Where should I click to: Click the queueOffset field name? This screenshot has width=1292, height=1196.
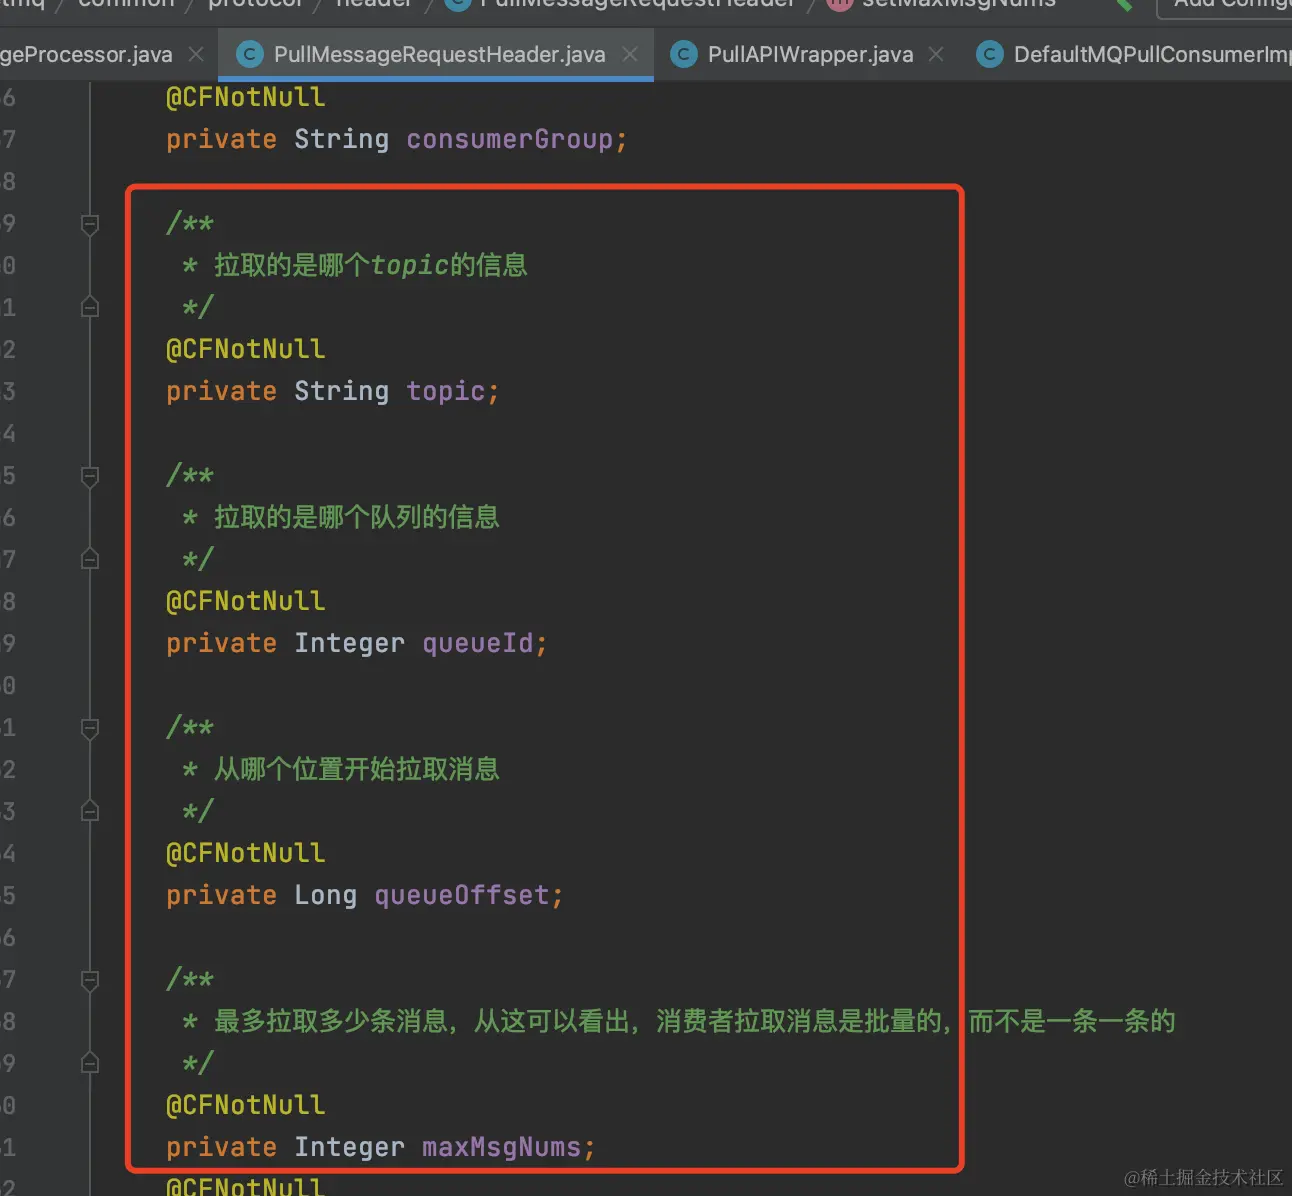coord(462,895)
